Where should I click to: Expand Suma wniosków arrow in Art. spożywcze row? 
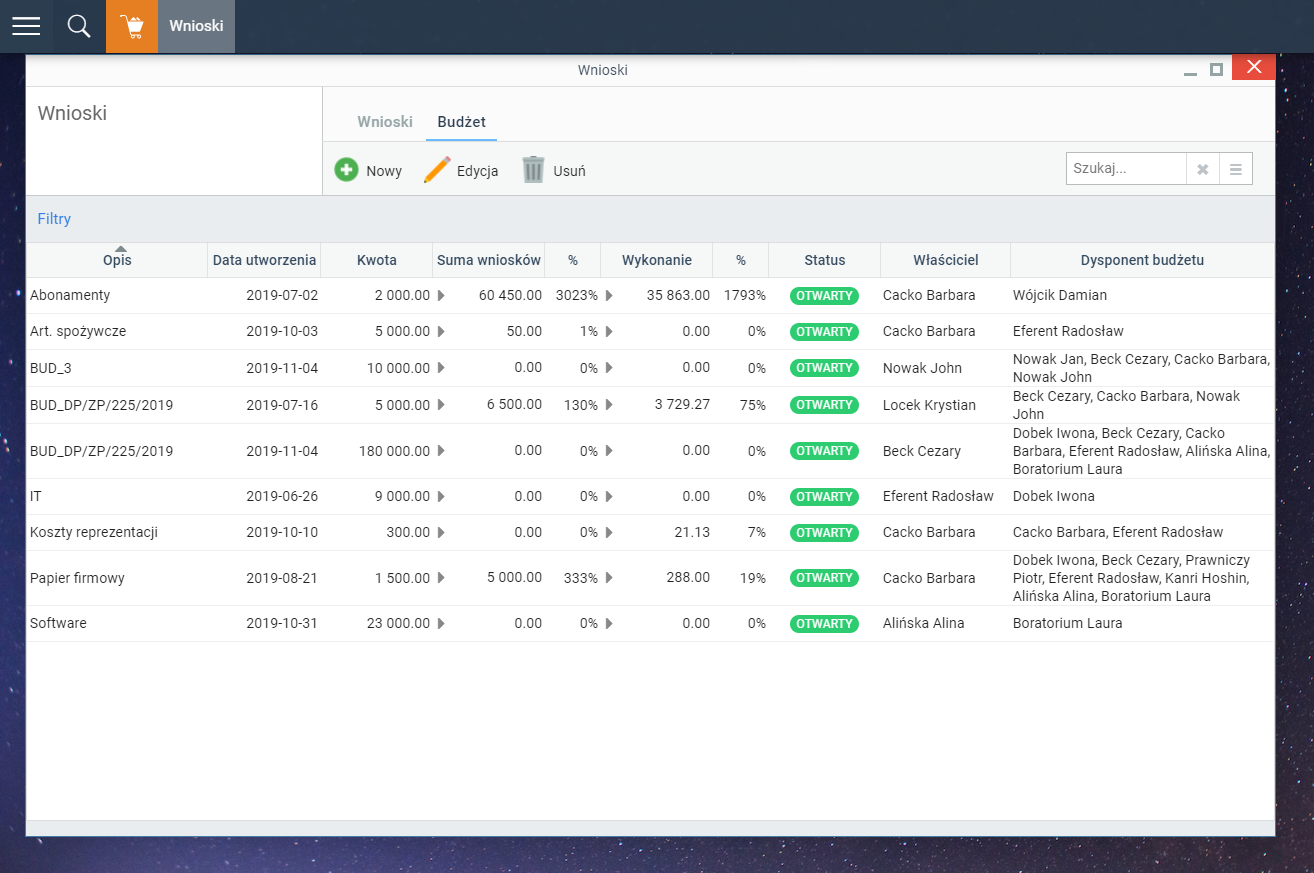pos(441,331)
